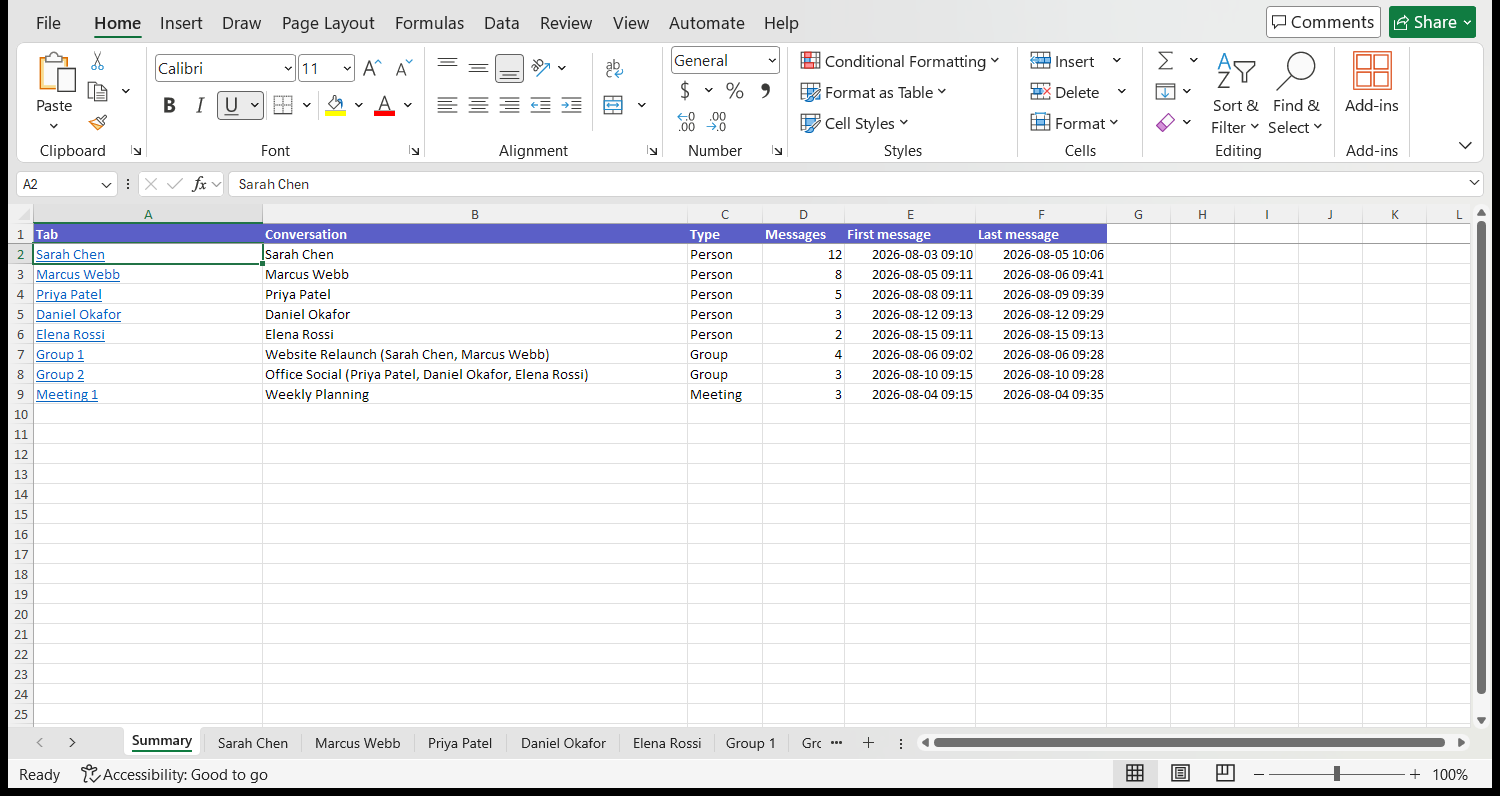Image resolution: width=1500 pixels, height=796 pixels.
Task: Click the formula bar showing Sarah Chen
Action: coord(855,184)
